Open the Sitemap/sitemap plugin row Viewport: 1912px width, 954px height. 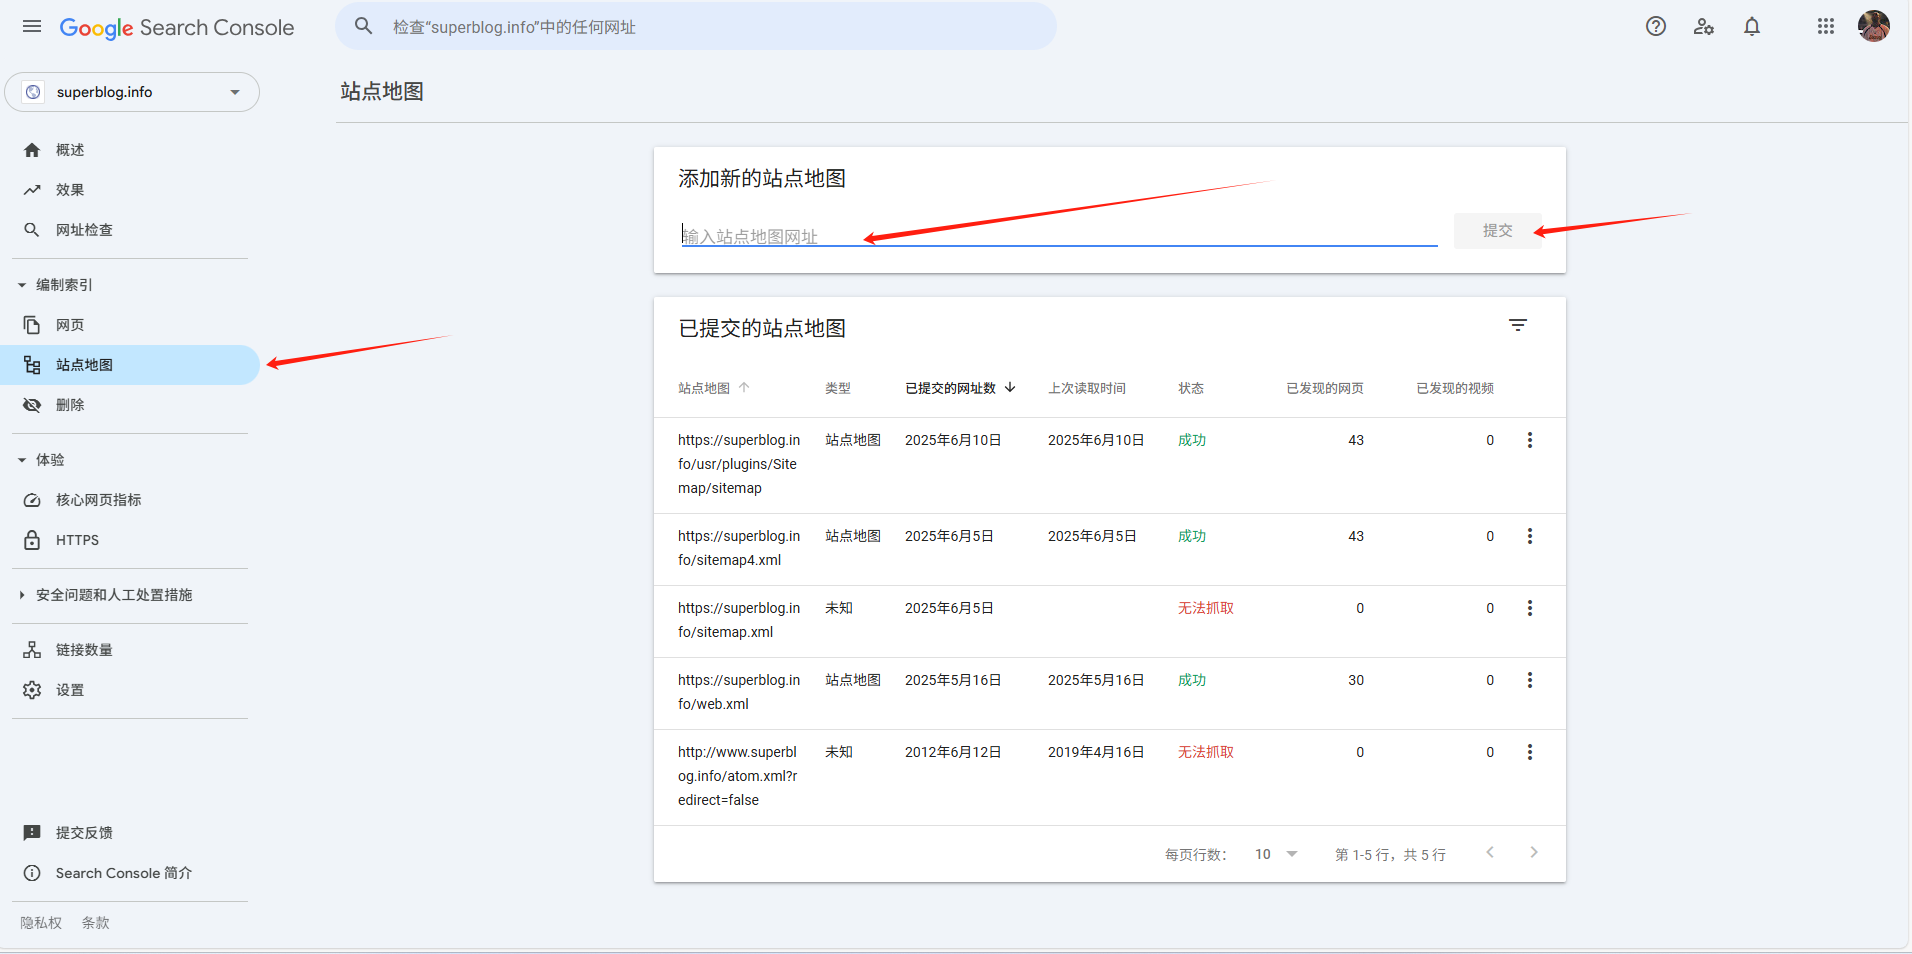click(1110, 465)
